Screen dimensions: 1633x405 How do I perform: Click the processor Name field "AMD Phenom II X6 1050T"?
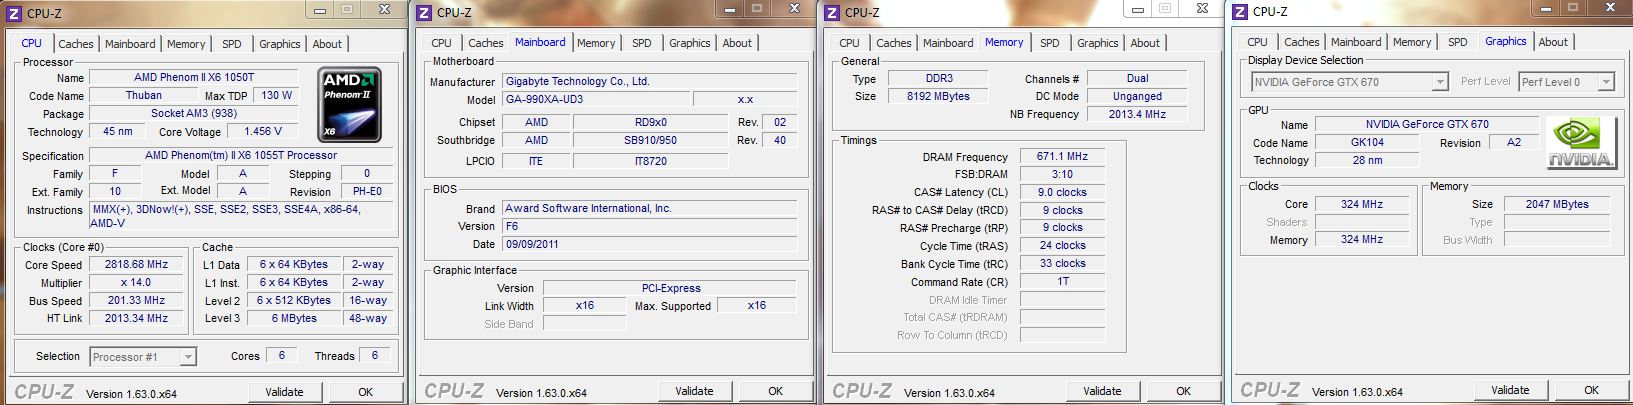pyautogui.click(x=194, y=77)
